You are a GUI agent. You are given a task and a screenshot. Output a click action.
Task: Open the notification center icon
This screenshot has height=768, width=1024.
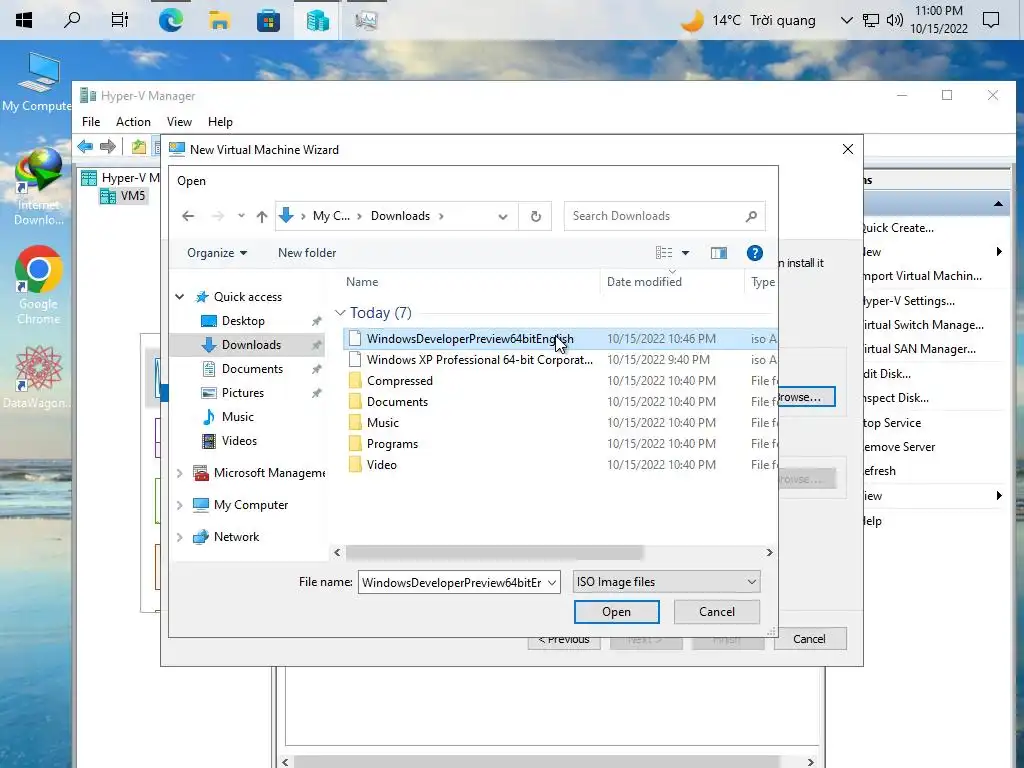click(x=991, y=20)
